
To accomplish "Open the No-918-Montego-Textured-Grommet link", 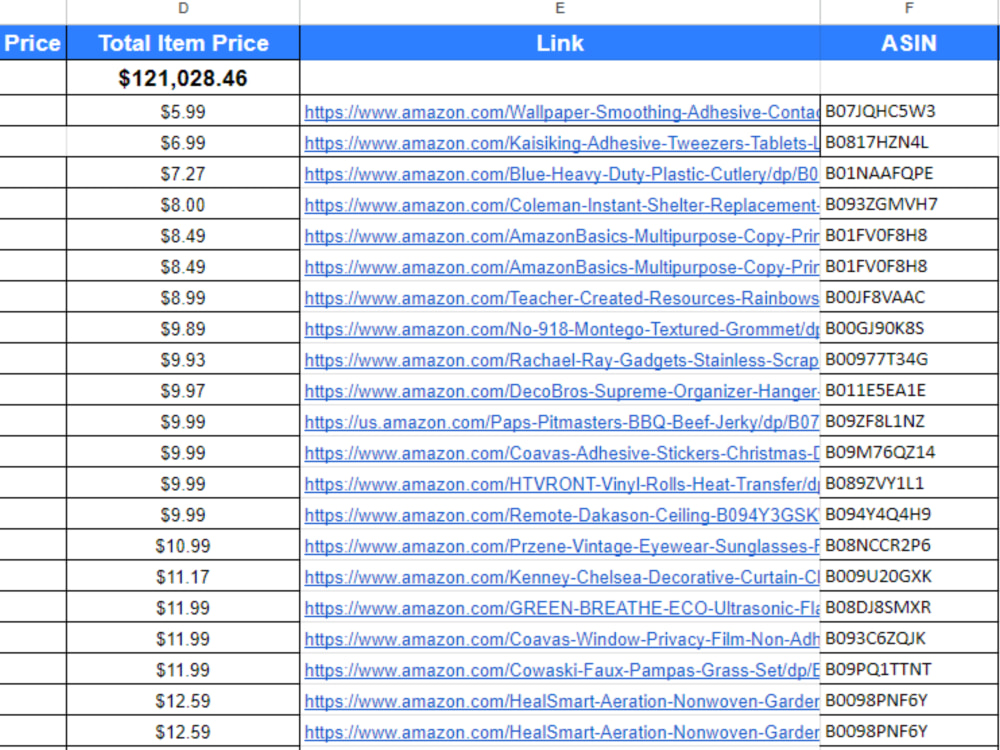I will 562,329.
